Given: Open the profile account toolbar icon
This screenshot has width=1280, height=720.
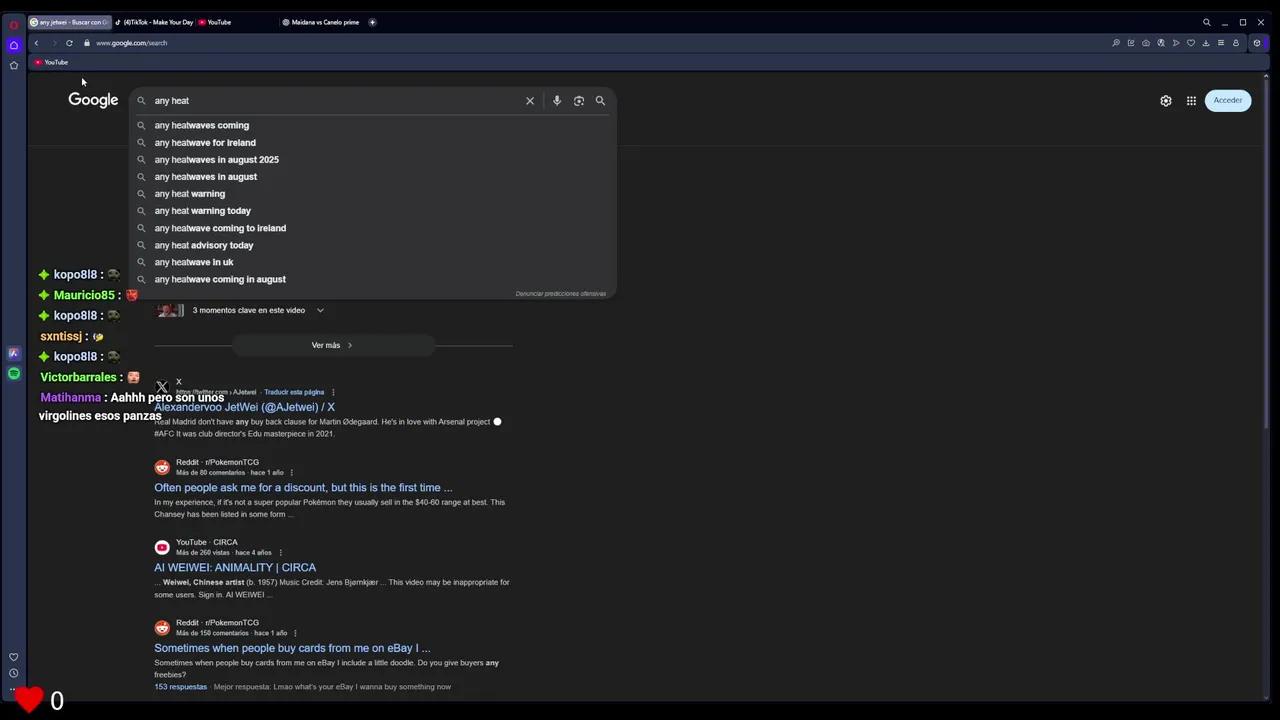Looking at the screenshot, I should tap(1236, 43).
